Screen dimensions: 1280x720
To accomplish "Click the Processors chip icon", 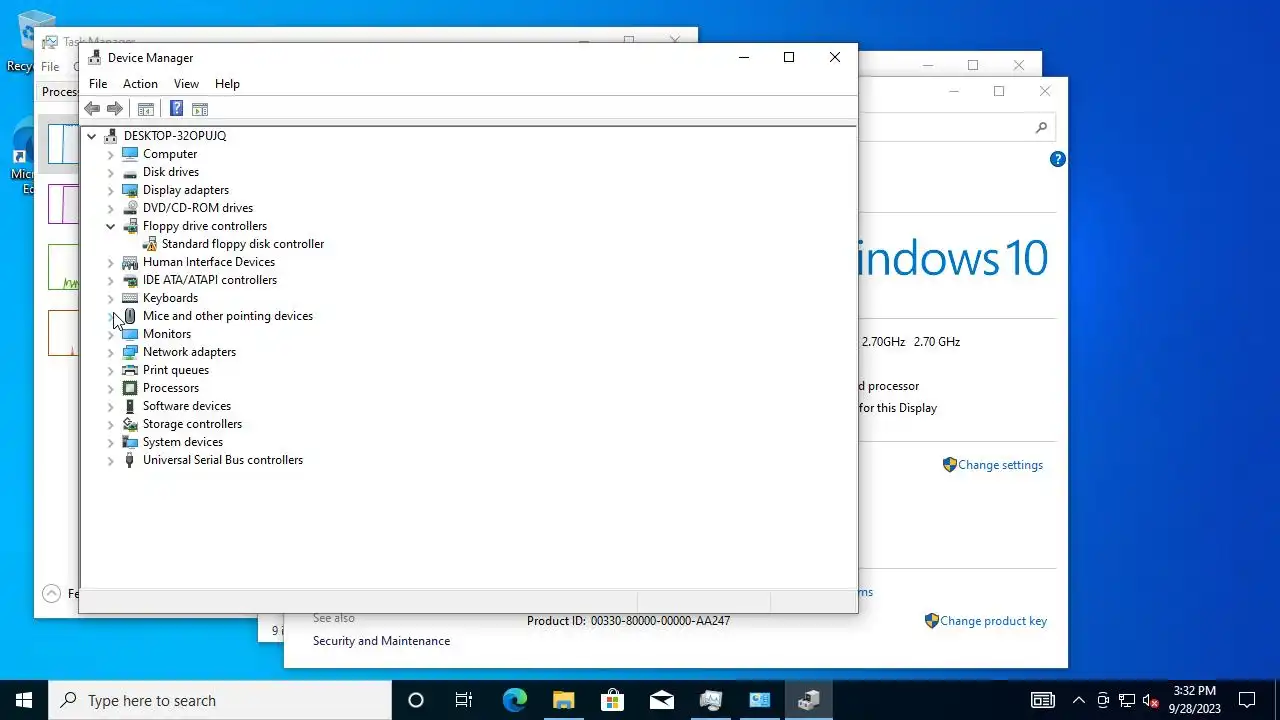I will coord(130,388).
